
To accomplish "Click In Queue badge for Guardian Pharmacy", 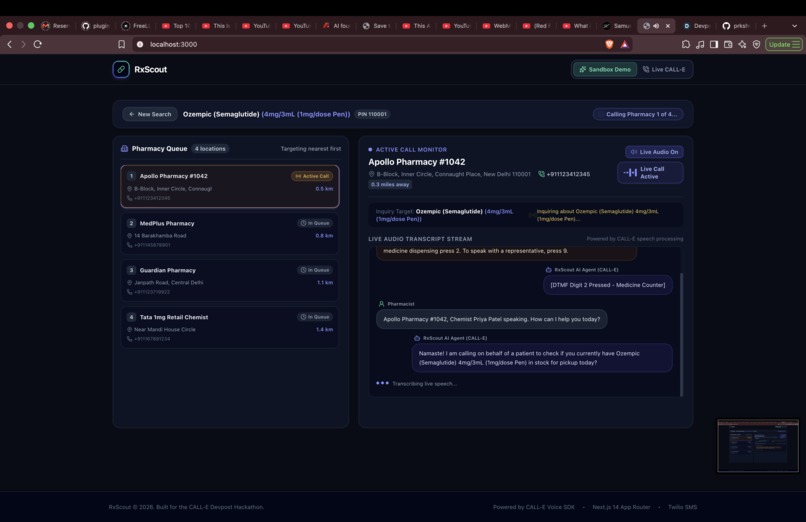I will (315, 270).
